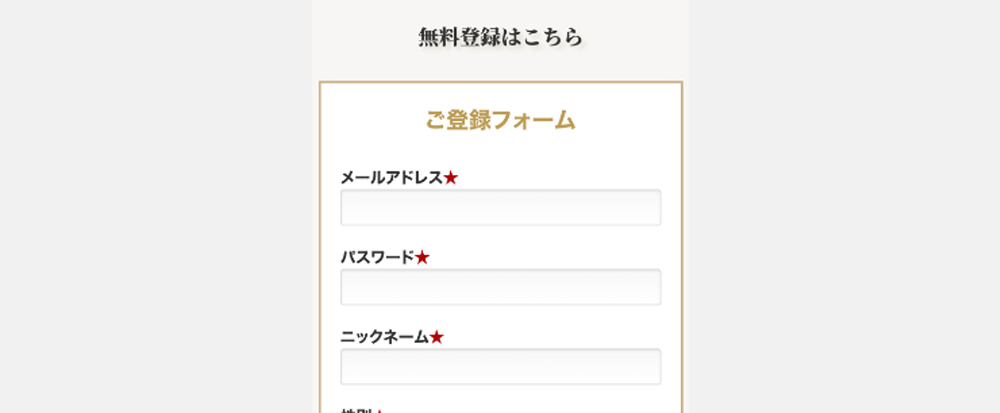The height and width of the screenshot is (413, 1000).
Task: Click the パスワード field label
Action: (377, 258)
